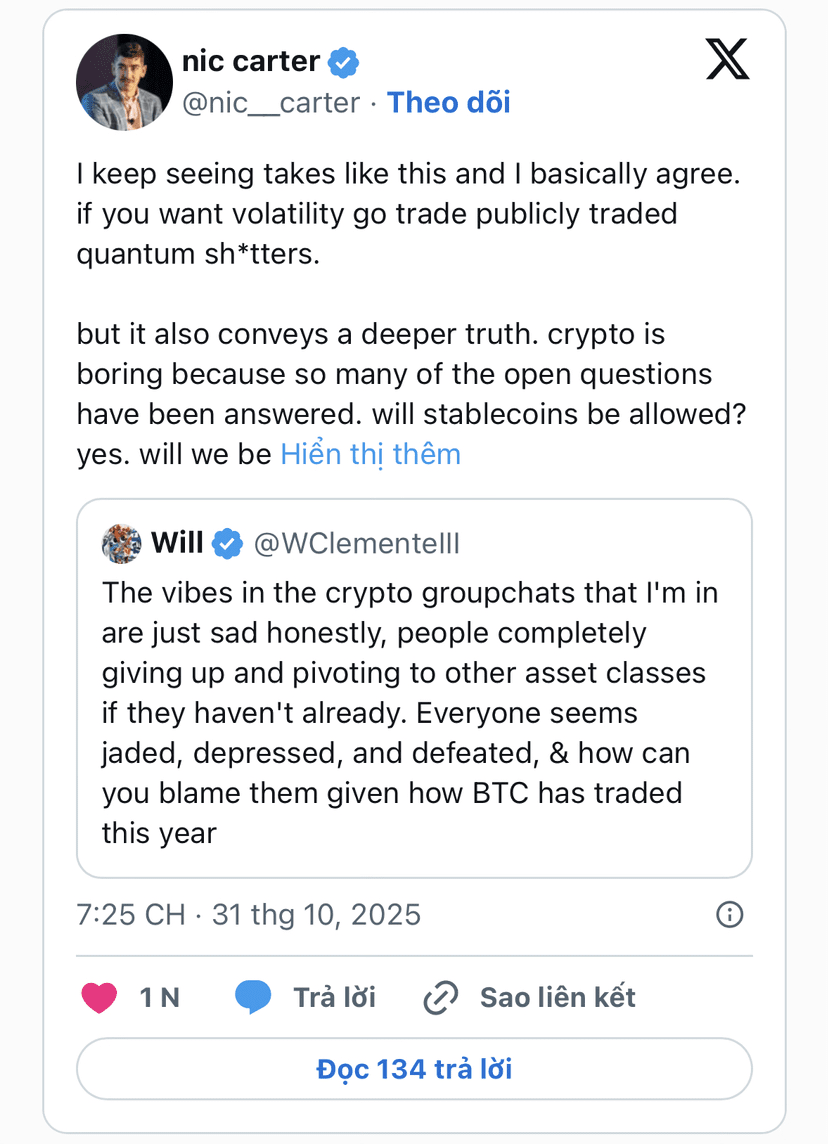Click the blue verified badge beside nic carter

pyautogui.click(x=344, y=63)
